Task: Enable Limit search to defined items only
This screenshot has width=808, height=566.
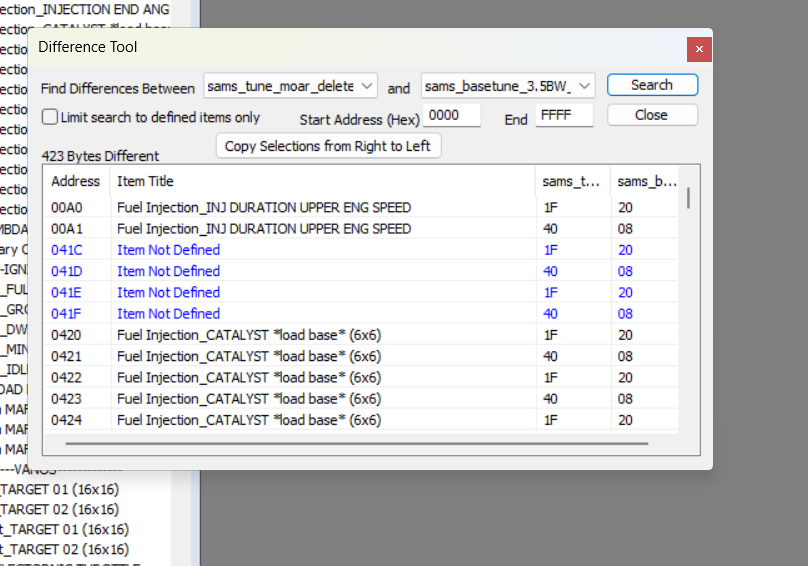Action: [50, 117]
